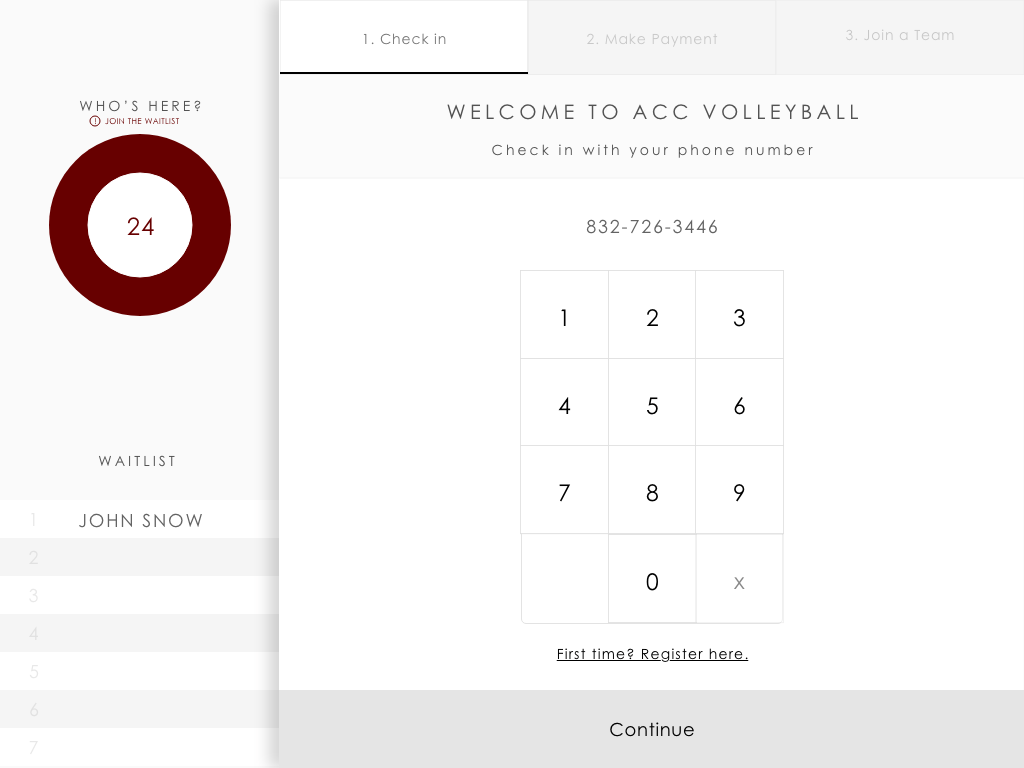The height and width of the screenshot is (768, 1024).
Task: Tap the number 1 keypad button
Action: click(x=564, y=315)
